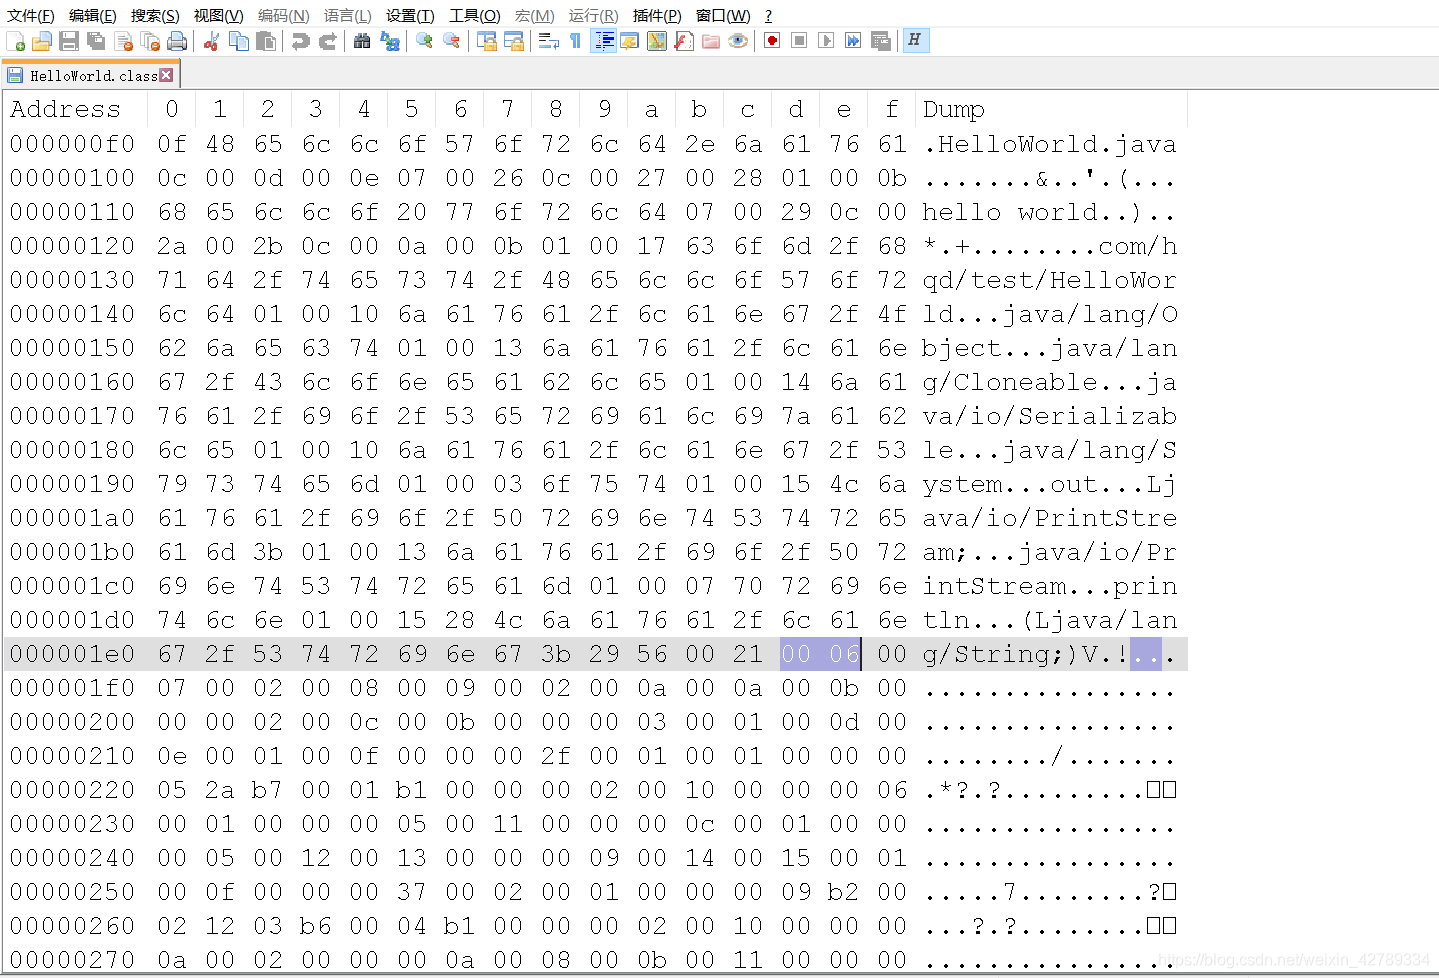Viewport: 1439px width, 978px height.
Task: Click run macro multiple times icon
Action: click(x=853, y=41)
